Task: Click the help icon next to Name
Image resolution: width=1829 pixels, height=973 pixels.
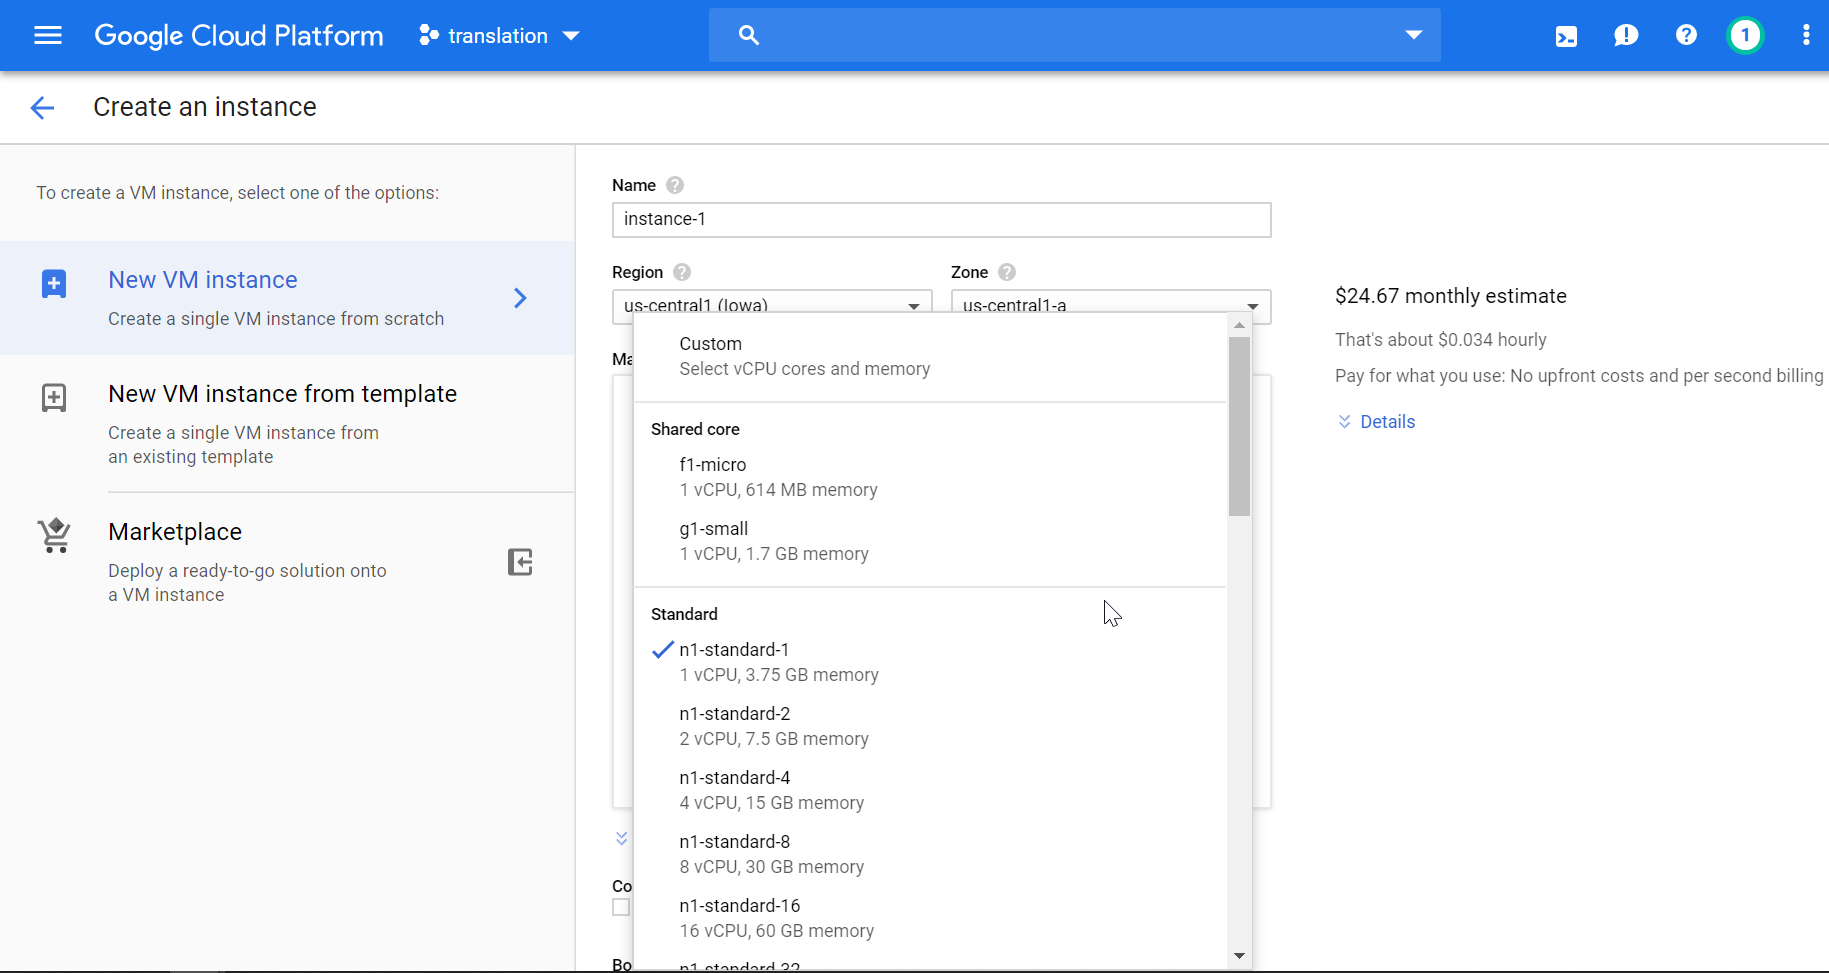Action: coord(675,185)
